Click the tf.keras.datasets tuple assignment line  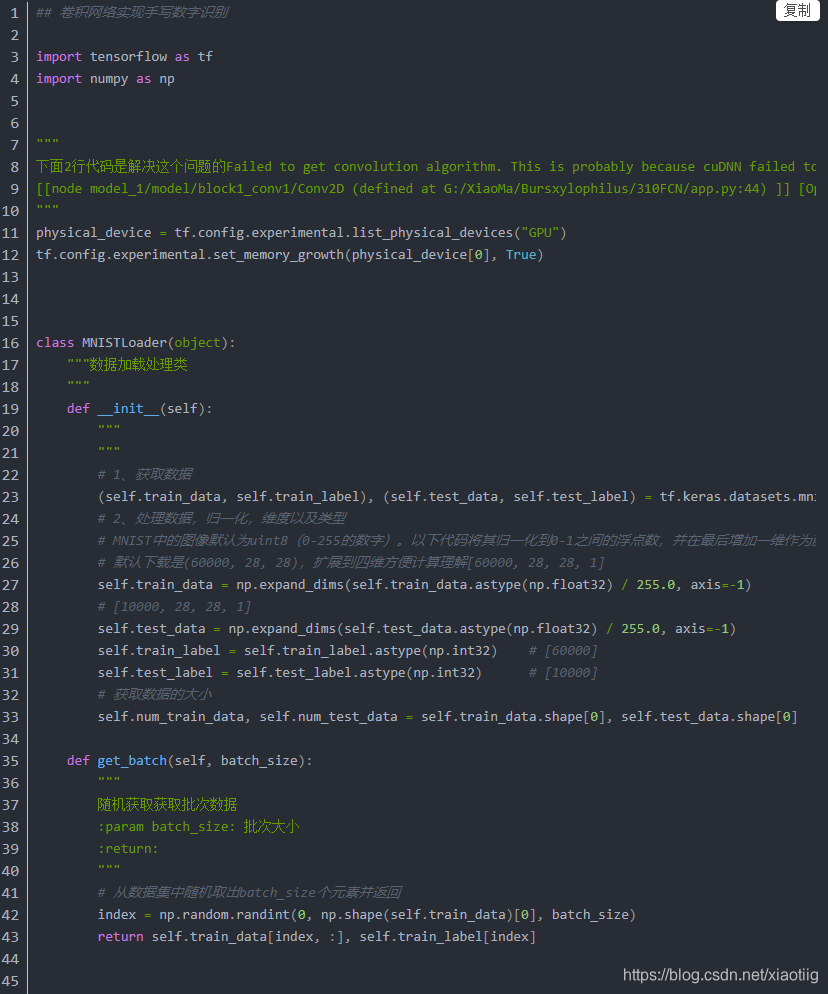click(457, 497)
